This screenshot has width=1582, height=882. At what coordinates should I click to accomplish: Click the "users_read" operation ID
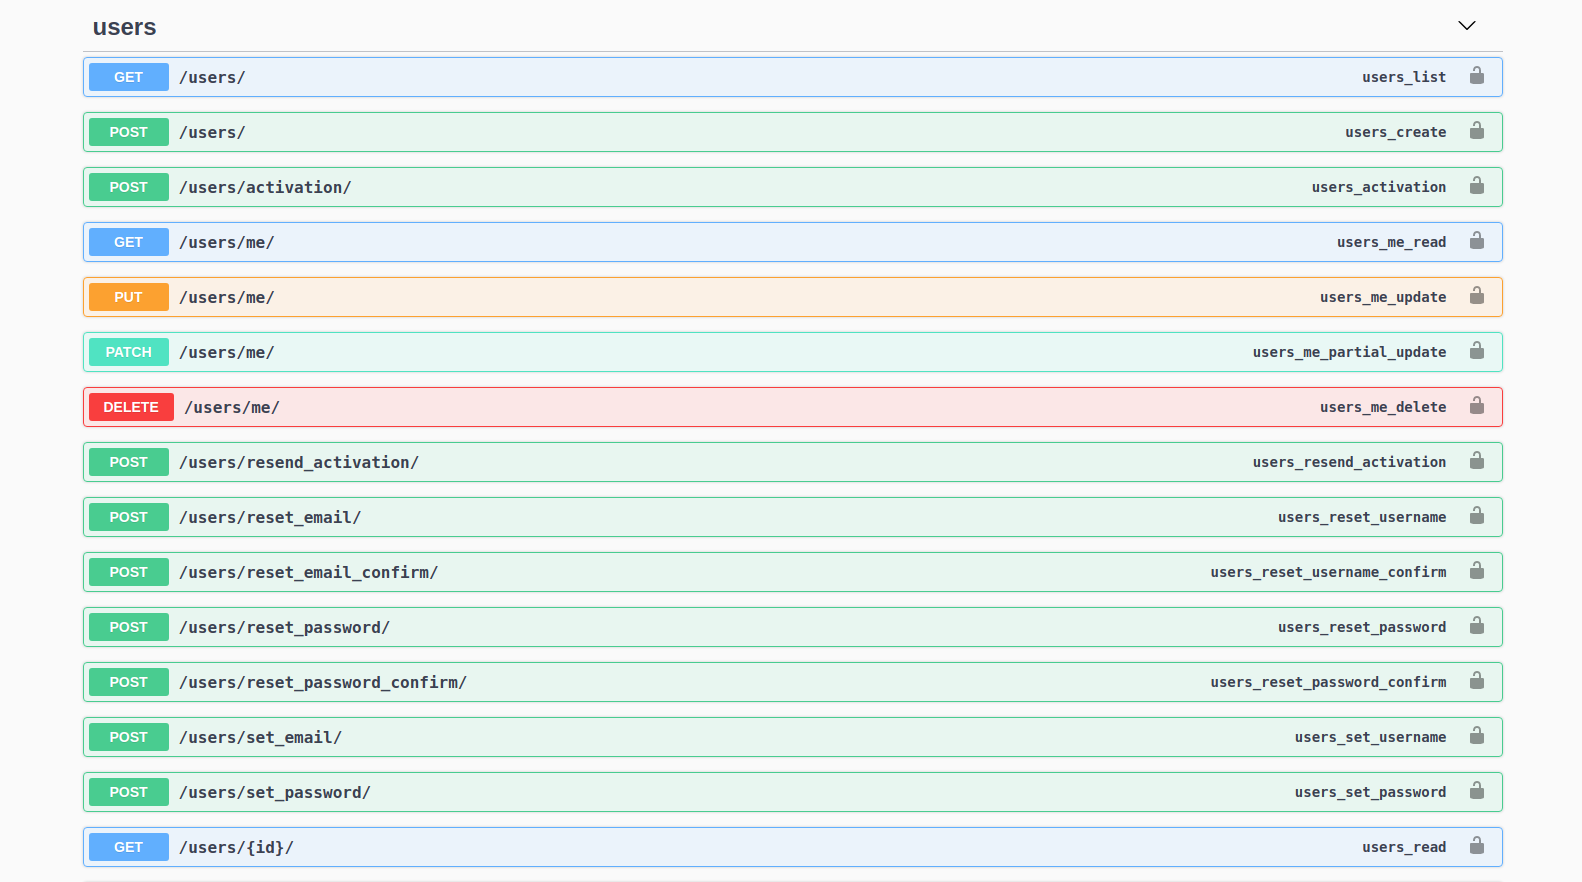click(x=1404, y=847)
